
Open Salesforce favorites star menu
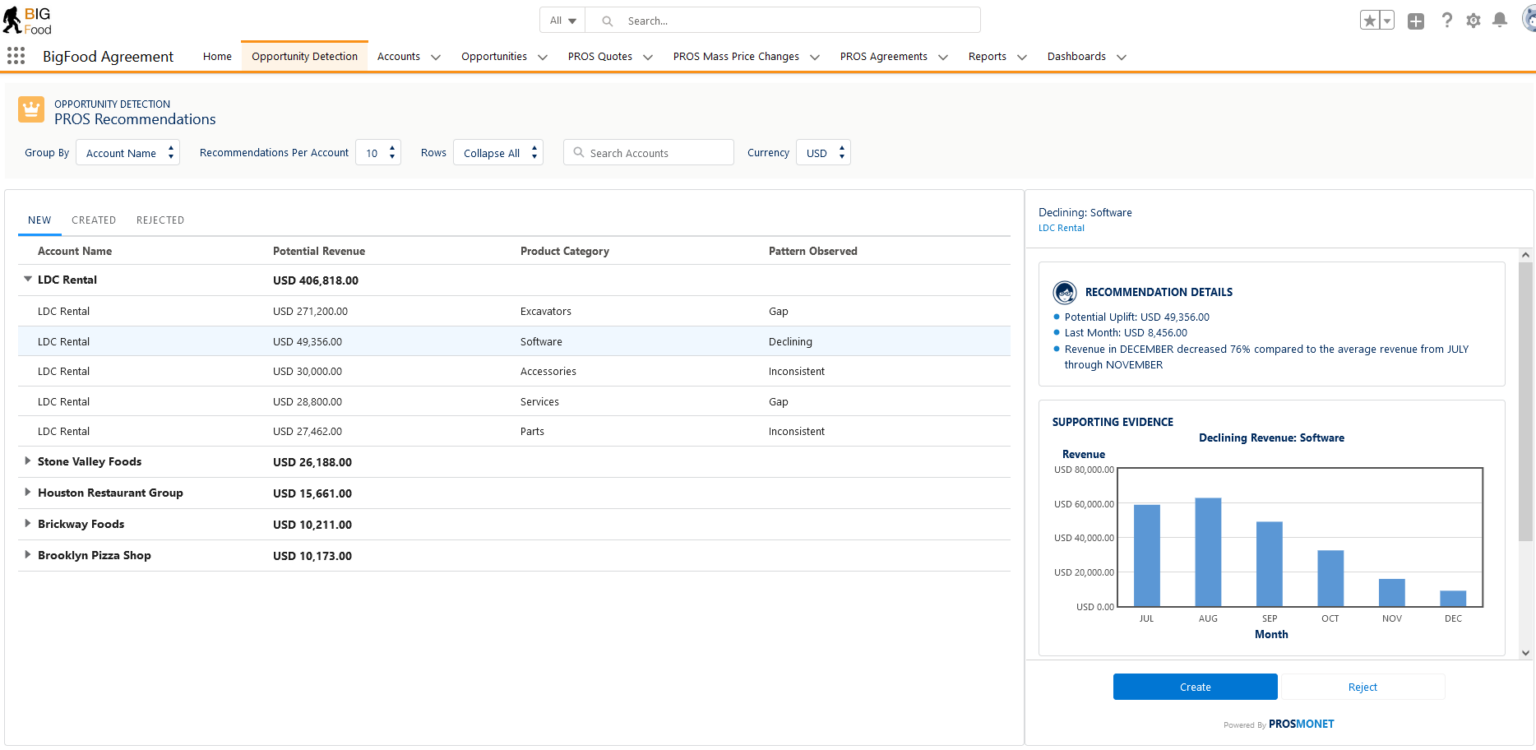(1371, 19)
